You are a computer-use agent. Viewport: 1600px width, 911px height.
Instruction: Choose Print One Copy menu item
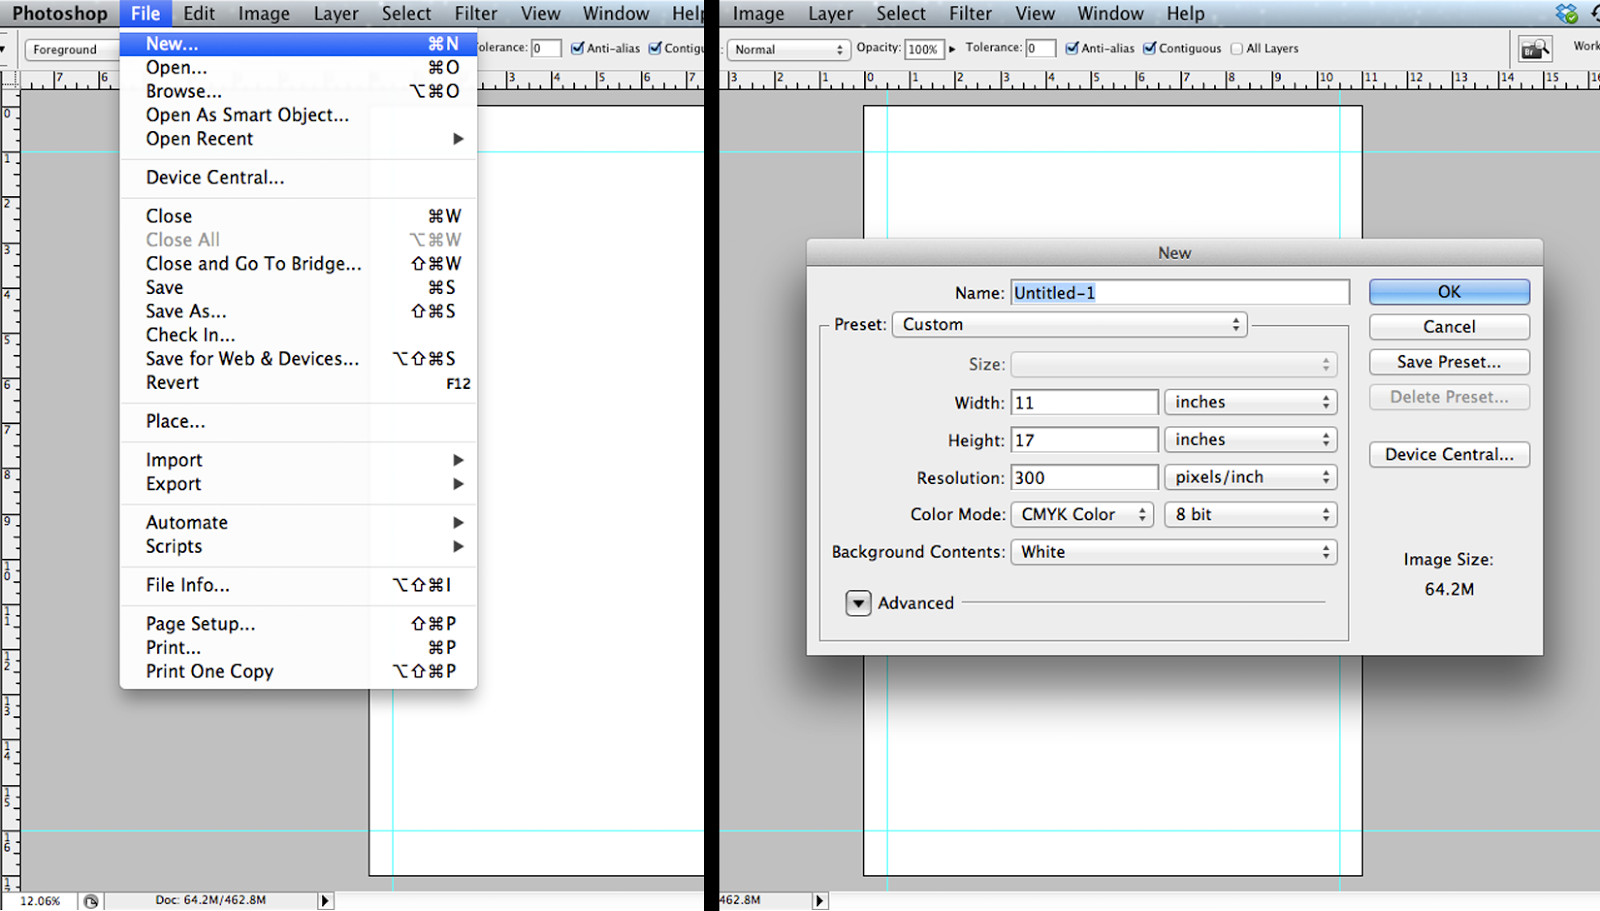(x=298, y=671)
